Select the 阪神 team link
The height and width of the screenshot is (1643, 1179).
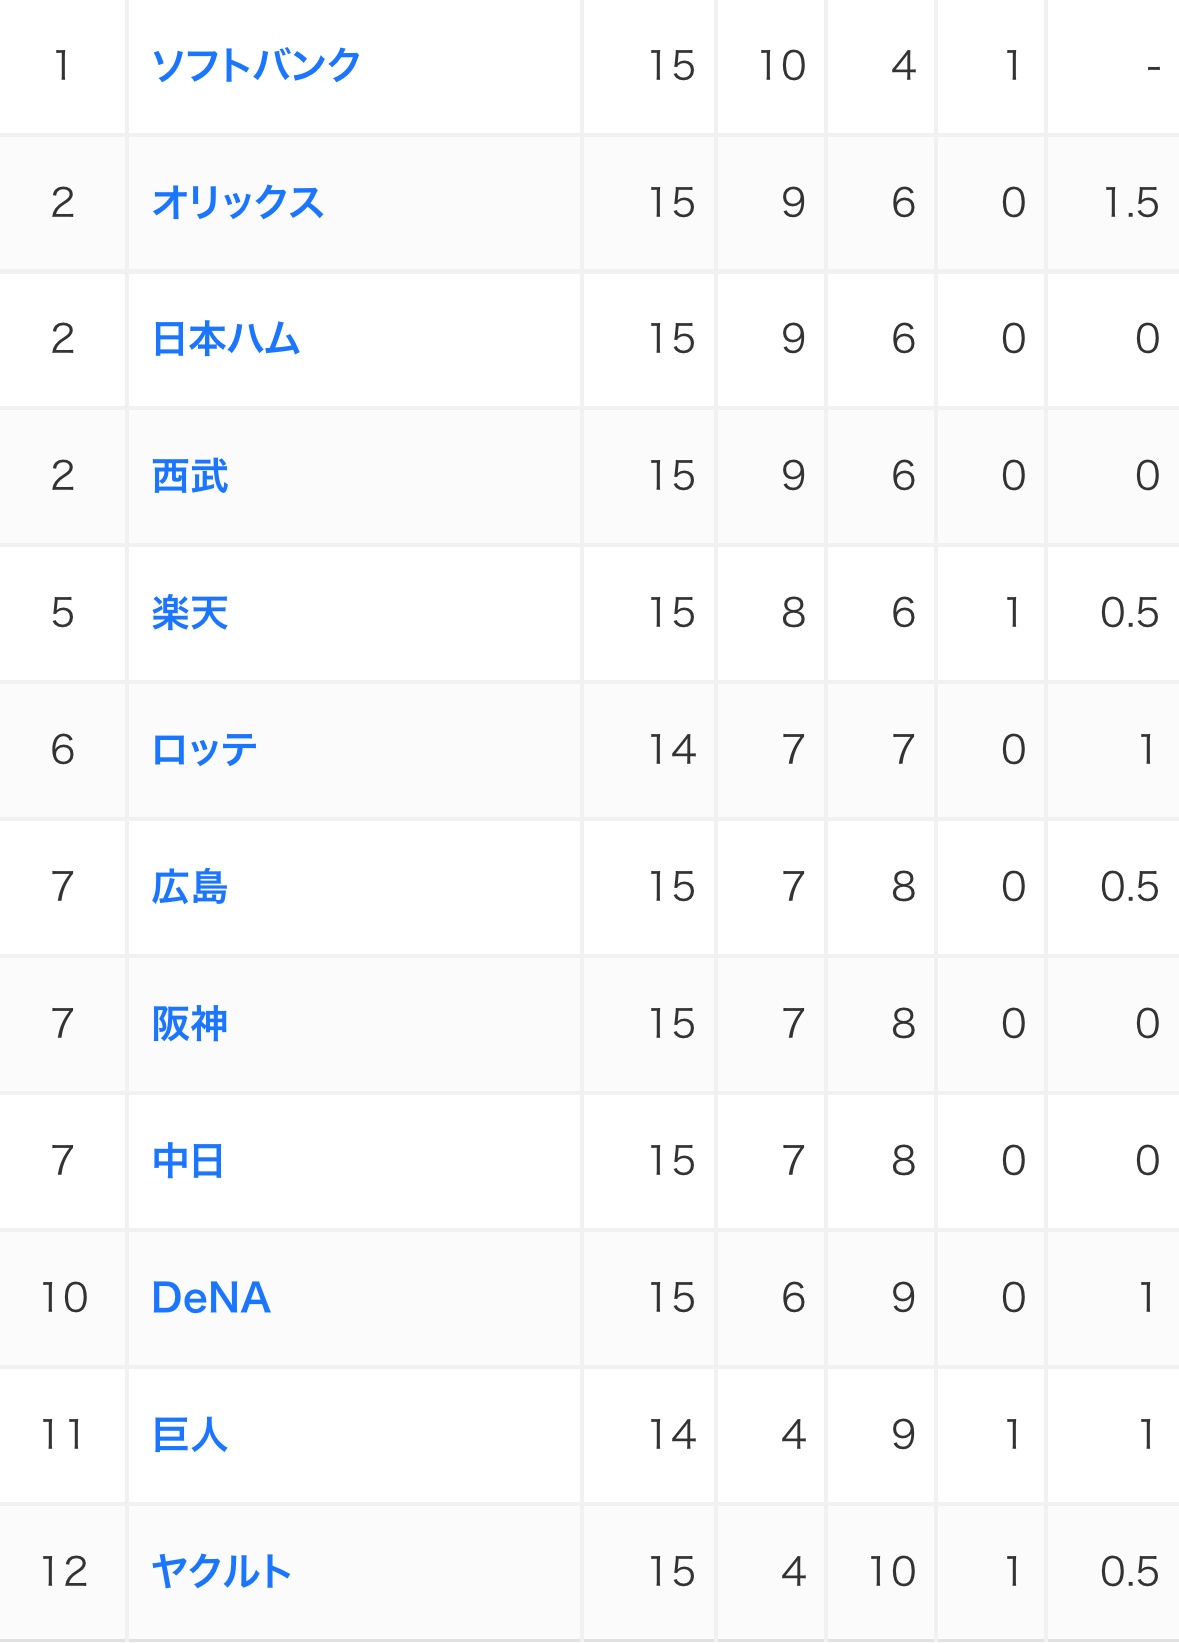click(x=190, y=1024)
